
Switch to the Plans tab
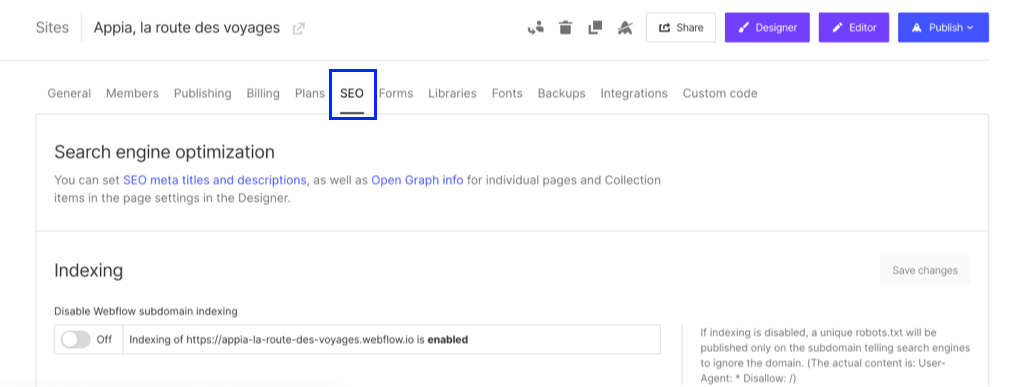(x=310, y=93)
